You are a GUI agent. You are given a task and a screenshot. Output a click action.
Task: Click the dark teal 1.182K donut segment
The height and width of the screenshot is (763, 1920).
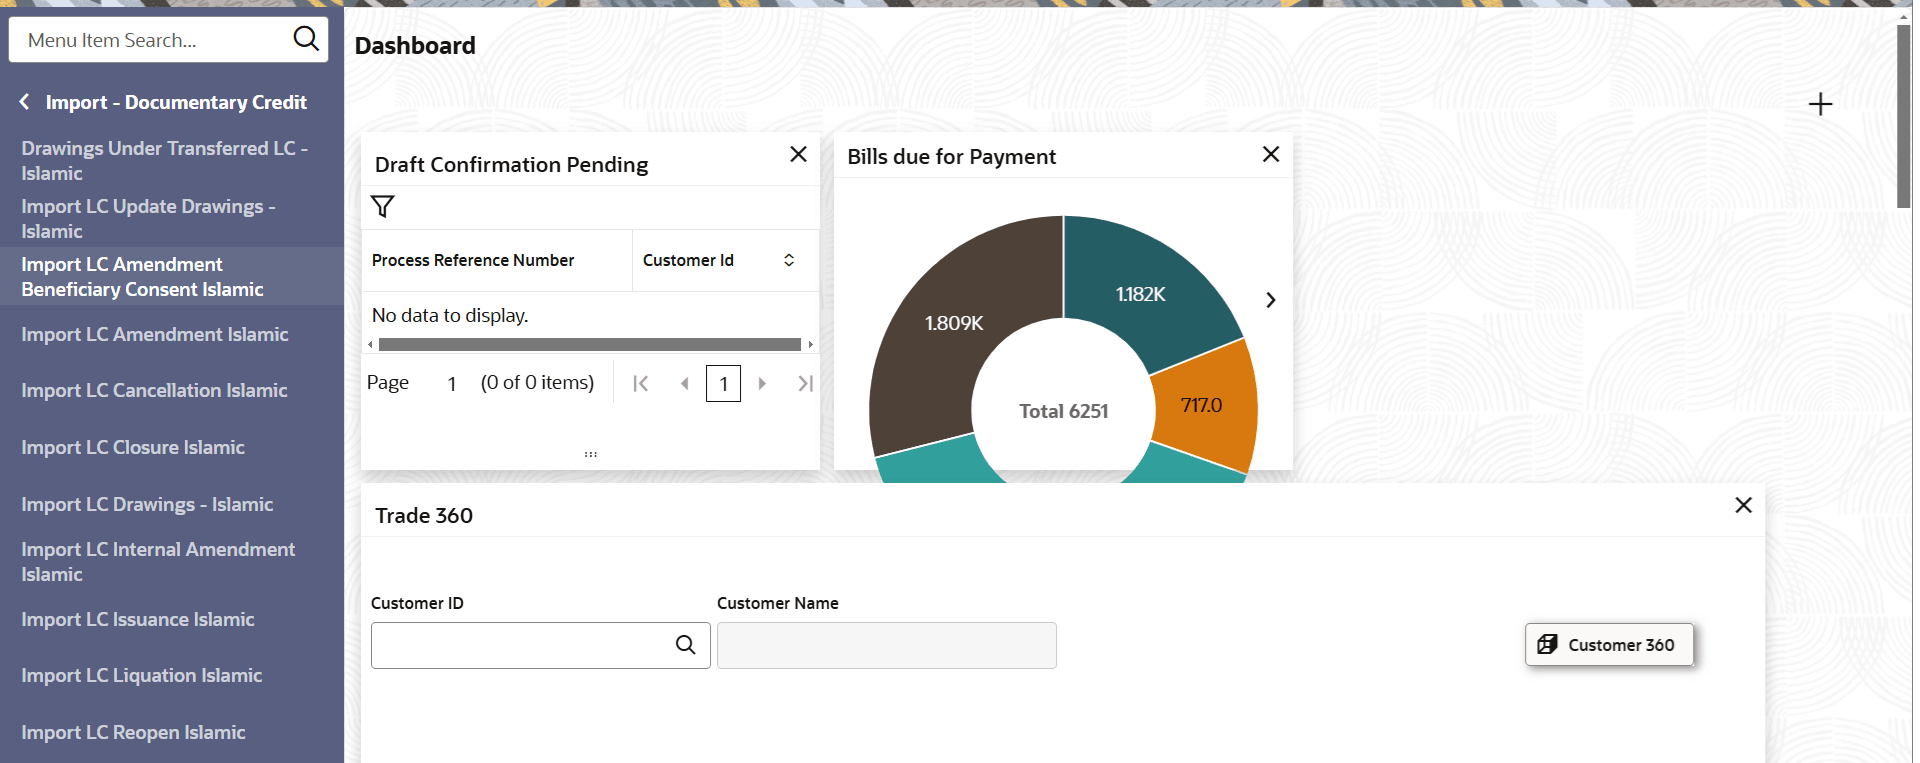click(x=1140, y=294)
